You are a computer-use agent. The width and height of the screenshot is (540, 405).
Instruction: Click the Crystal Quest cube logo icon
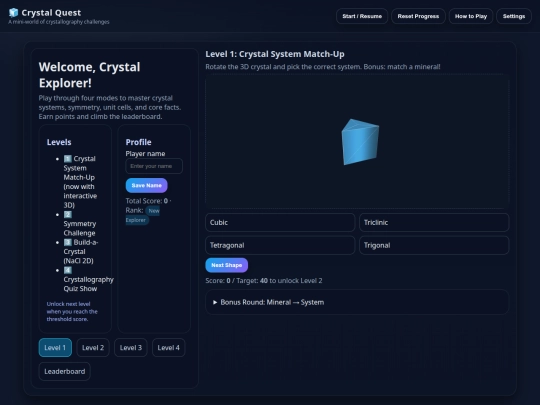pos(13,13)
